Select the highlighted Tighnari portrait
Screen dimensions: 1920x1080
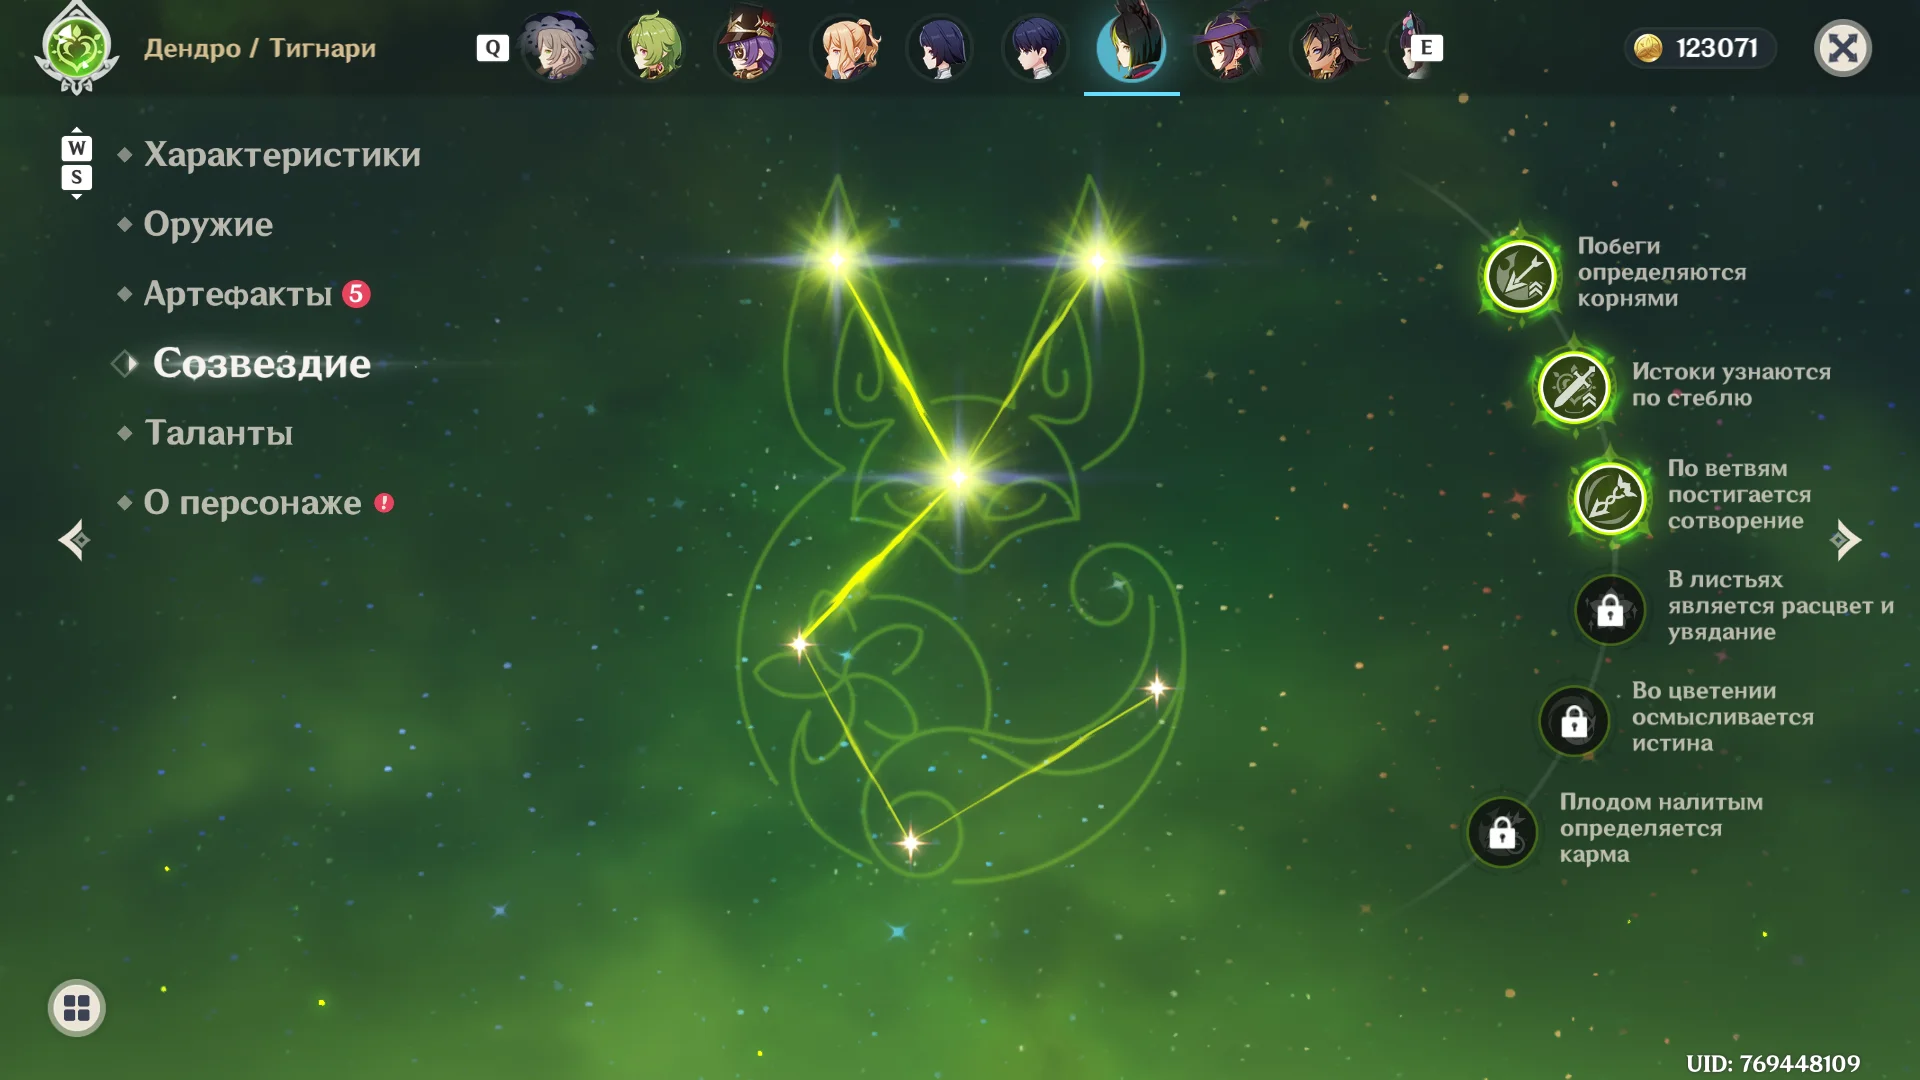[x=1132, y=47]
